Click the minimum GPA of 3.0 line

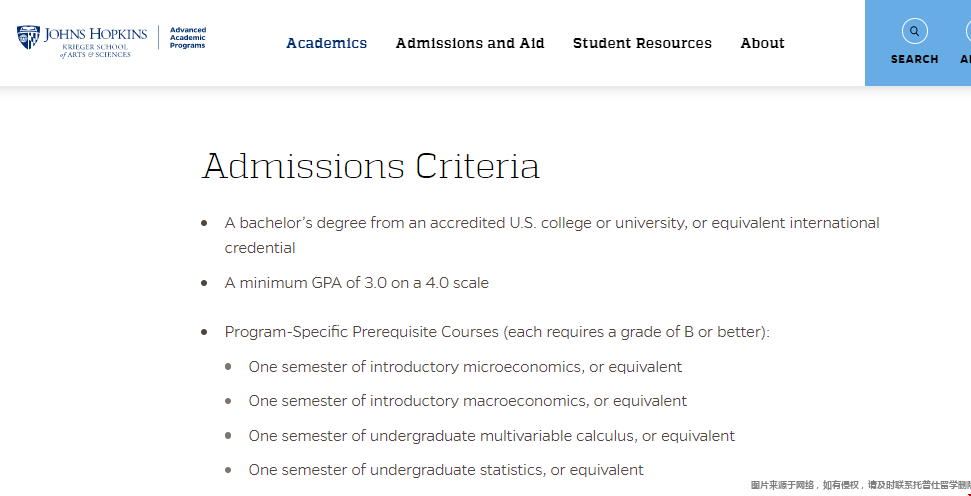click(x=356, y=283)
